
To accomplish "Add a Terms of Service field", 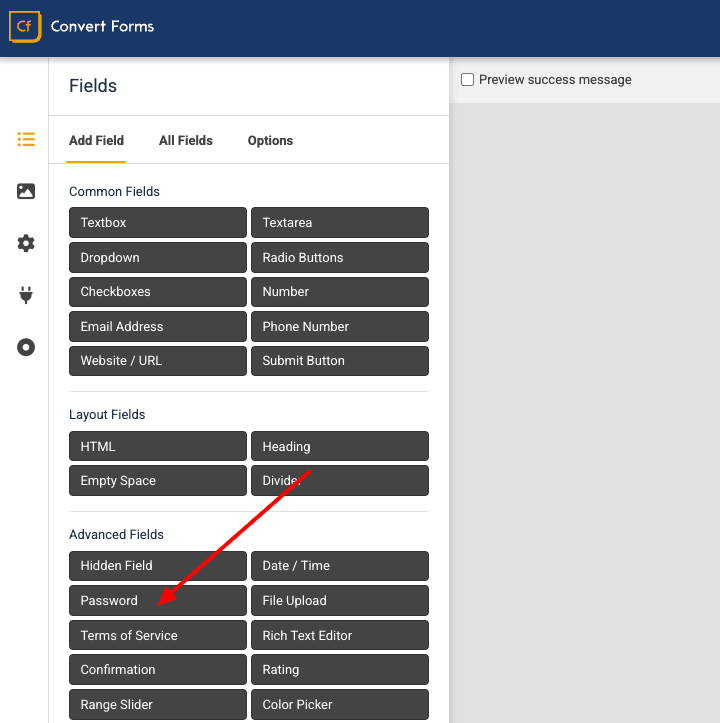I will coord(157,635).
